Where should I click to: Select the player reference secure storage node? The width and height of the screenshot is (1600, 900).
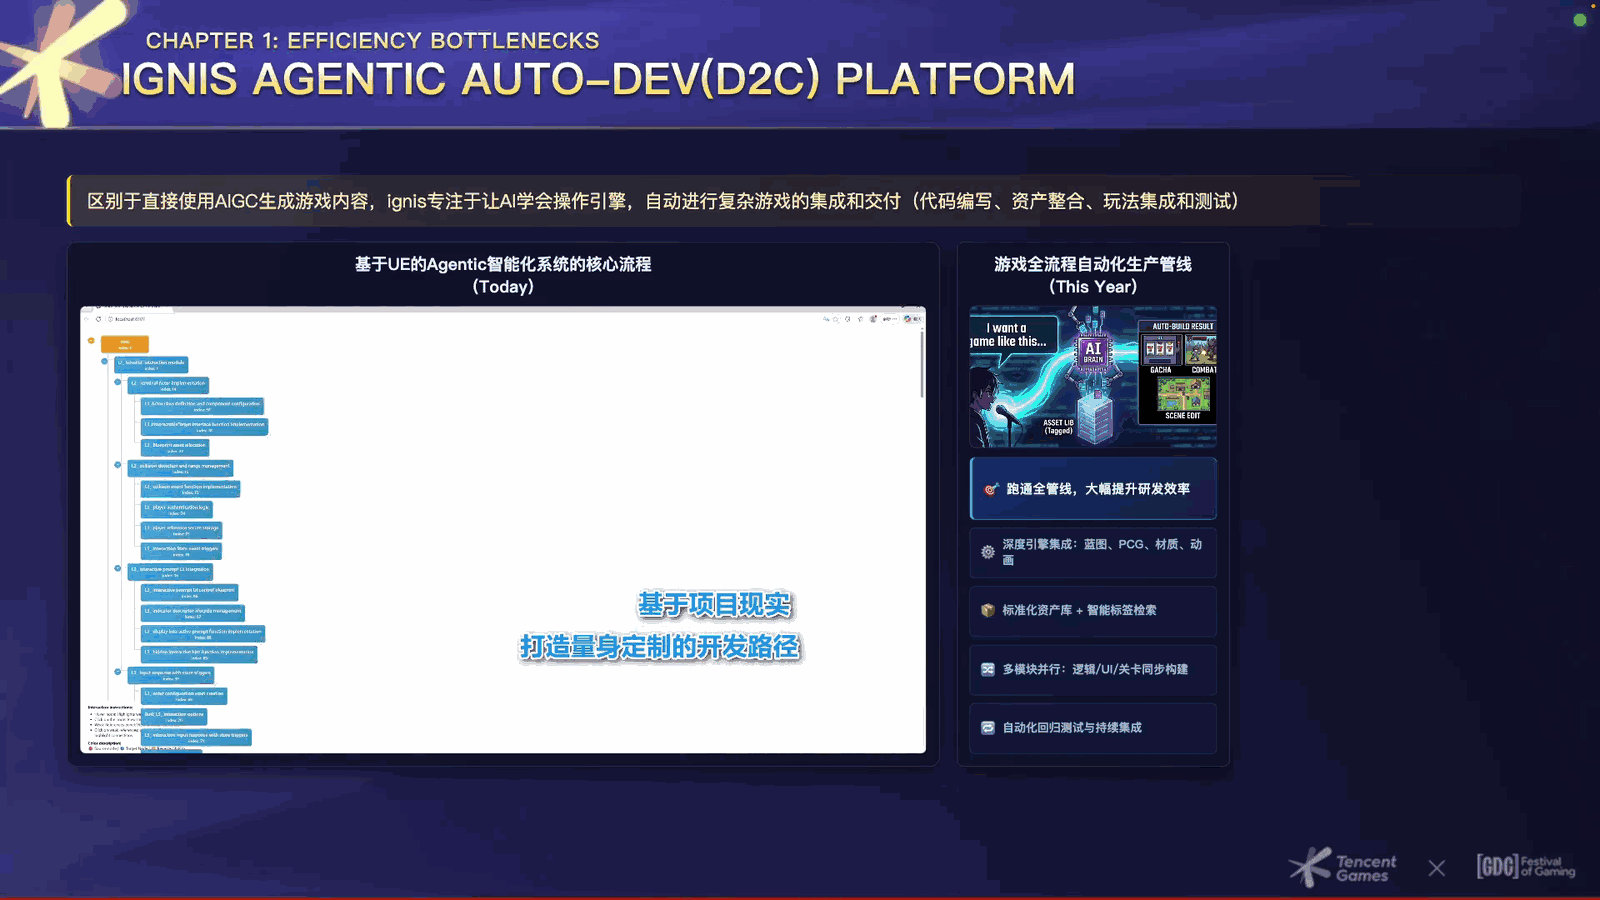pyautogui.click(x=181, y=530)
